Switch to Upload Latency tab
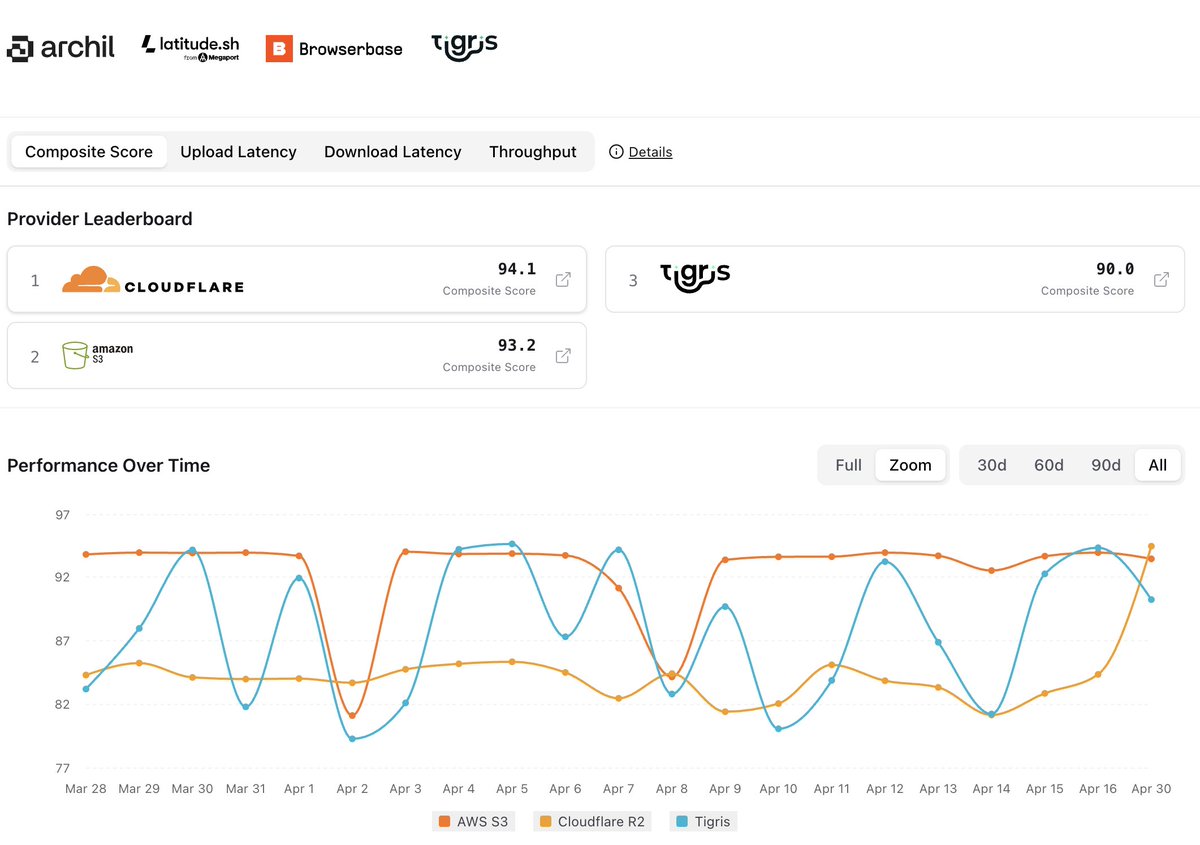The width and height of the screenshot is (1200, 845). pos(238,152)
